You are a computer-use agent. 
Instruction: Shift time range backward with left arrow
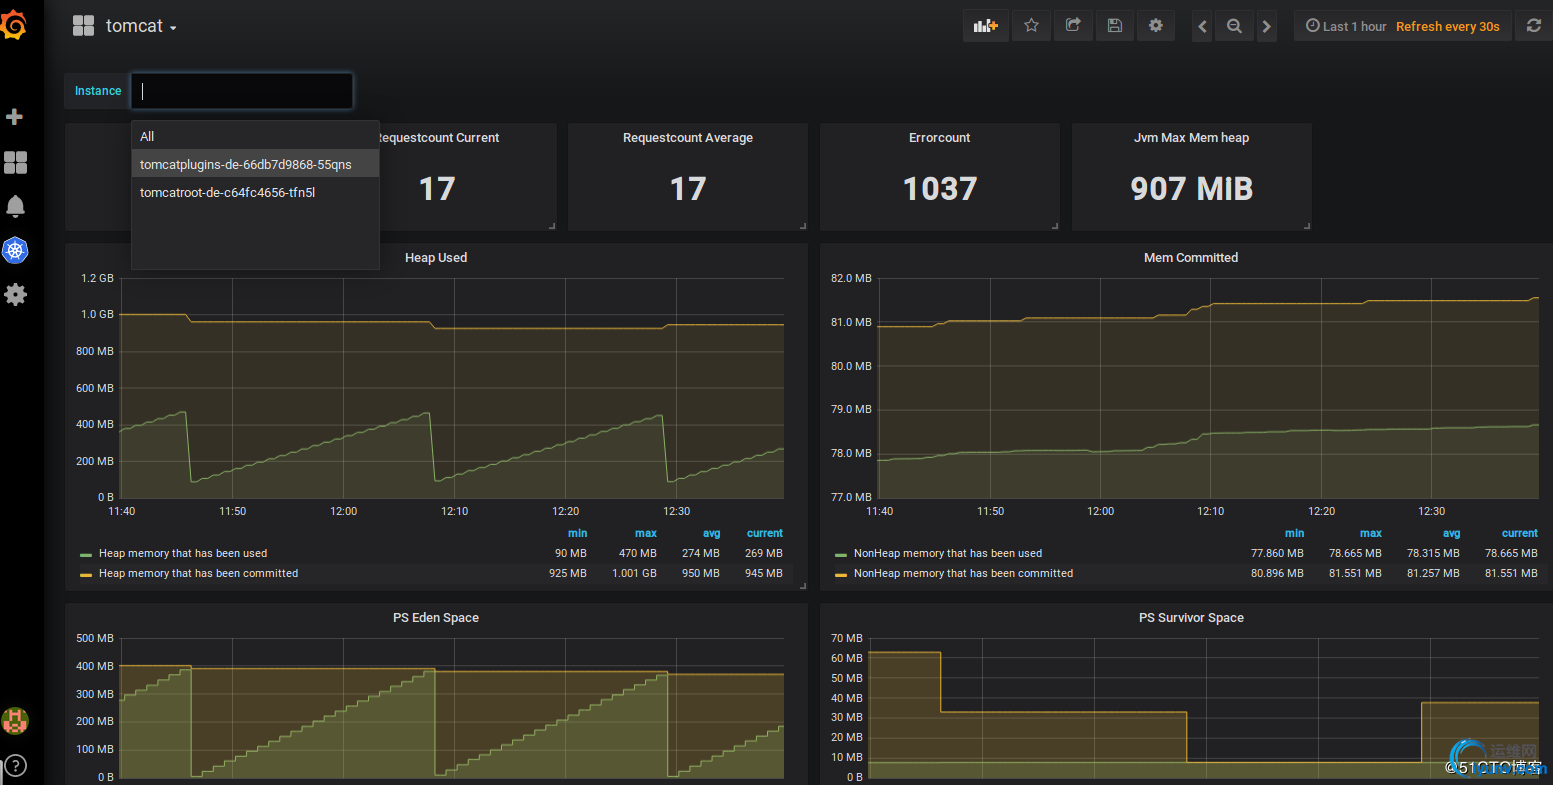1203,27
